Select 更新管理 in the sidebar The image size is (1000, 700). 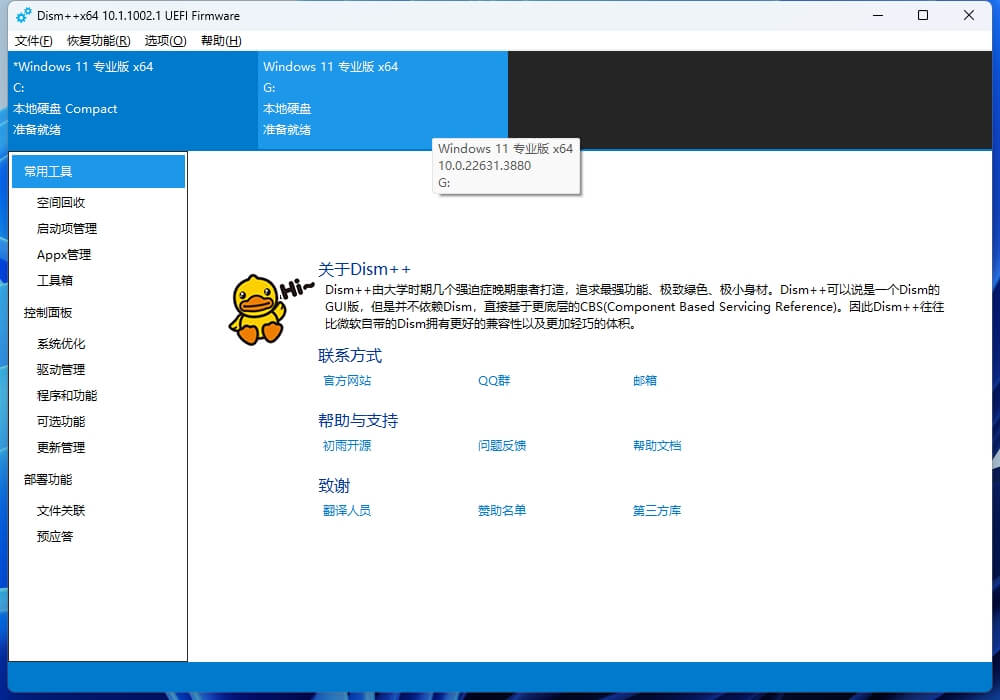[x=61, y=448]
